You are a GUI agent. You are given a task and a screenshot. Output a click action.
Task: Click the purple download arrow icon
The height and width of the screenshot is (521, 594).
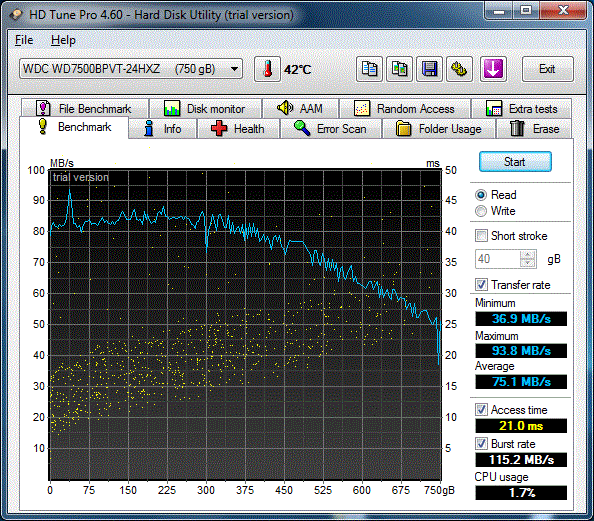[493, 69]
